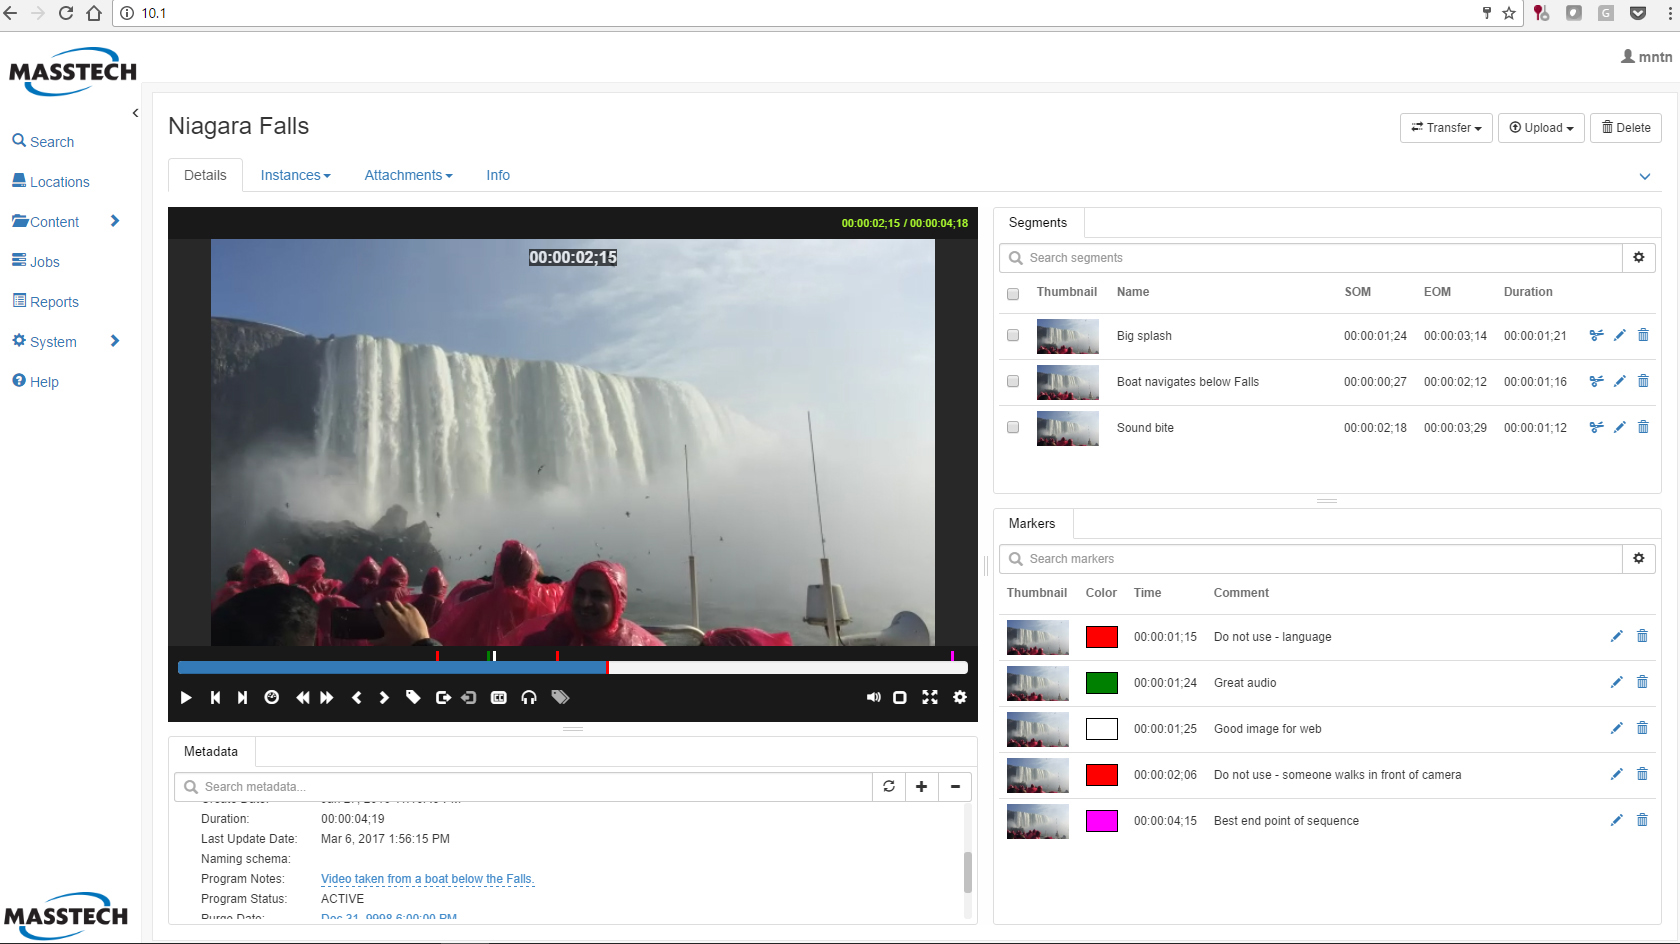Split the Sound bite segment with scissors
Image resolution: width=1680 pixels, height=944 pixels.
[x=1596, y=428]
